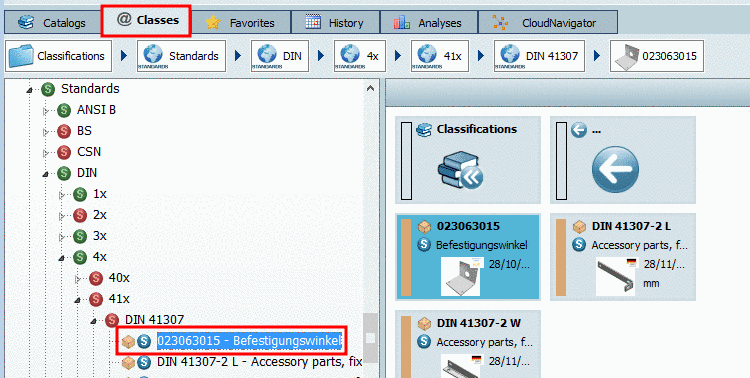Expand the 2x tree node
Viewport: 750px width, 378px height.
(x=62, y=216)
